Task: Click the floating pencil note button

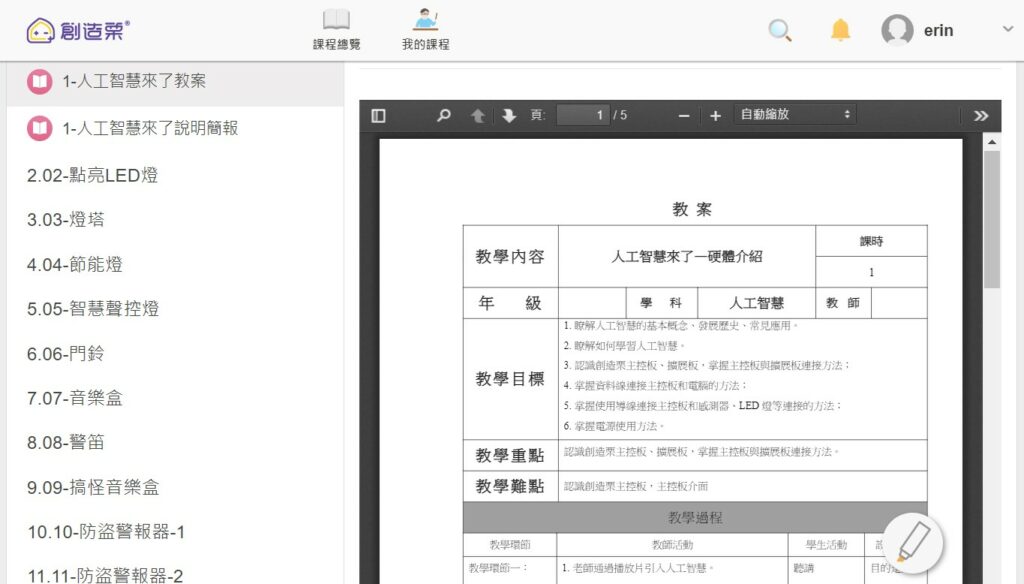Action: 914,542
